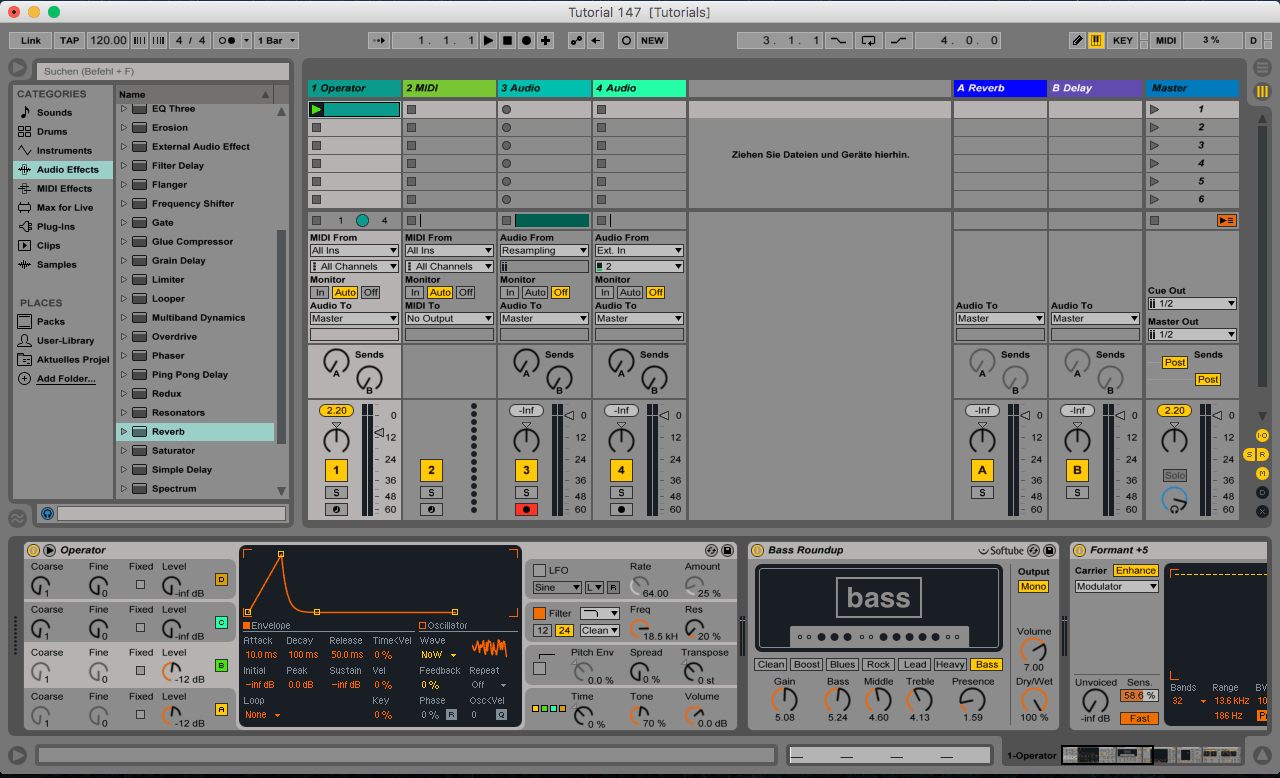Enable Draw Mode pencil icon
This screenshot has width=1280, height=778.
pos(1077,40)
